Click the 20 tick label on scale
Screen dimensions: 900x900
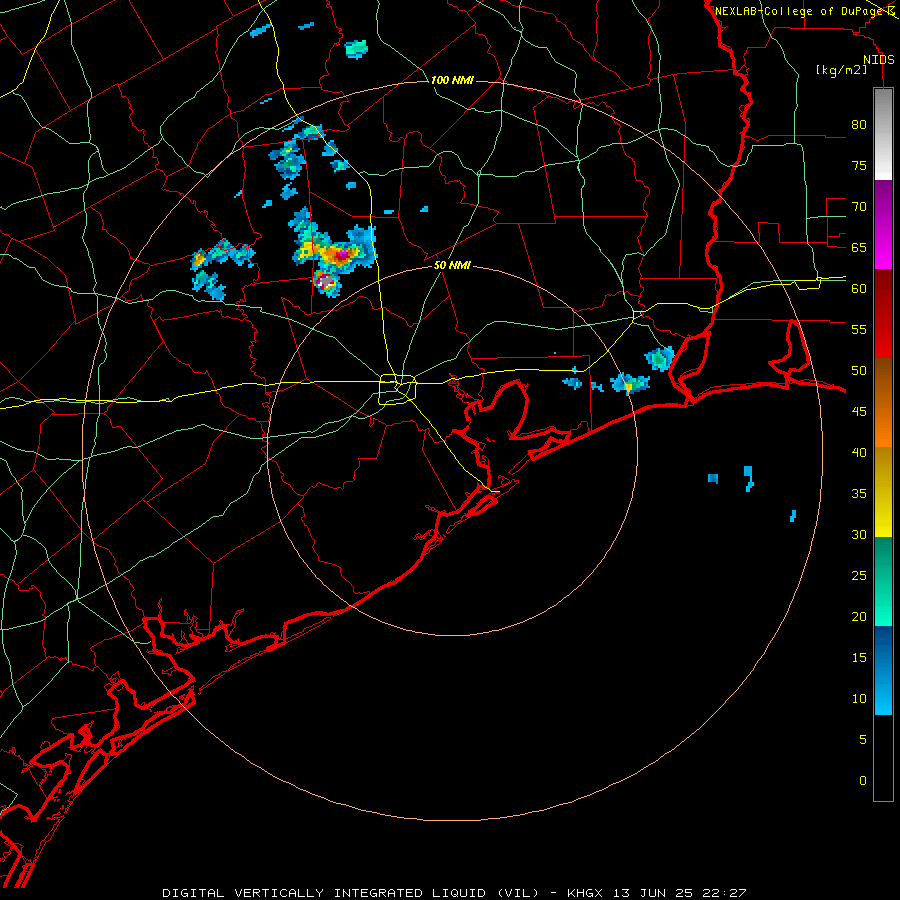point(859,616)
